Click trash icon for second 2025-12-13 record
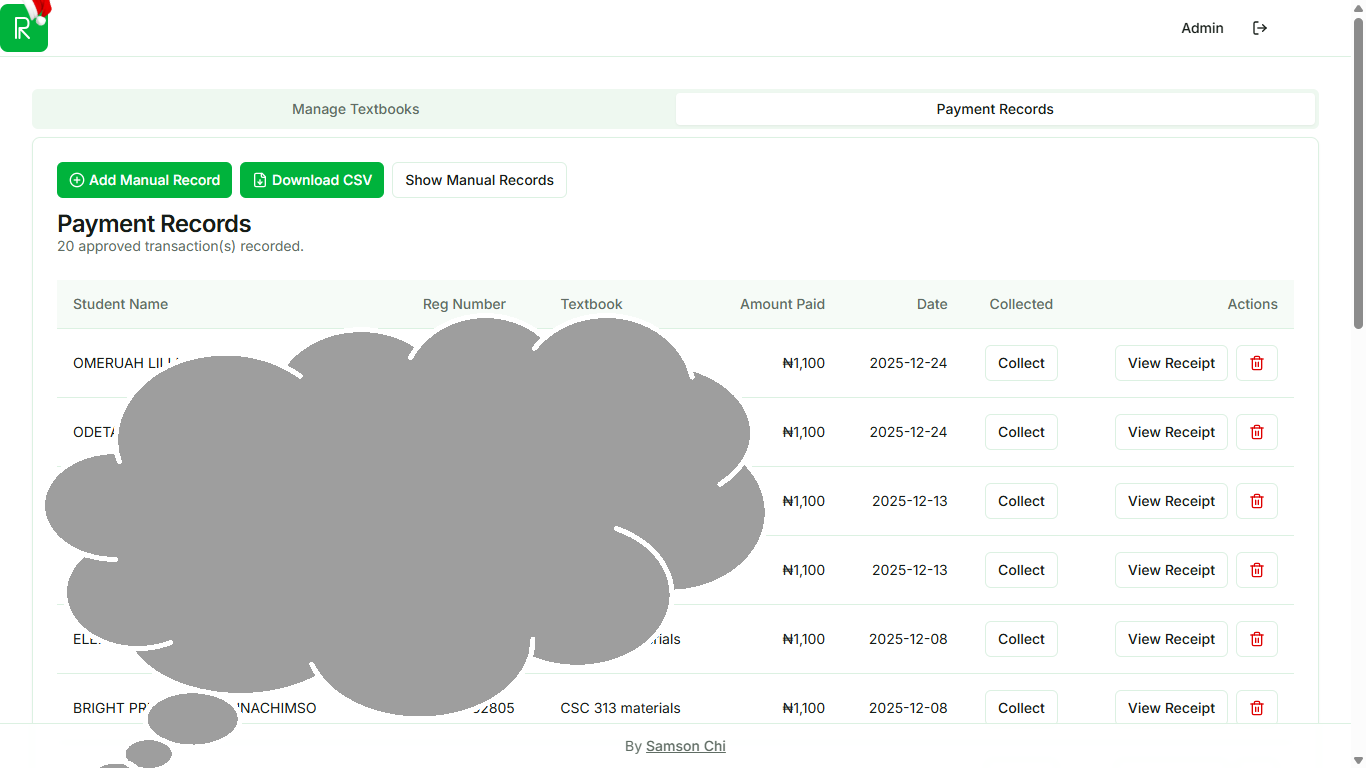Viewport: 1366px width, 768px height. [x=1257, y=570]
